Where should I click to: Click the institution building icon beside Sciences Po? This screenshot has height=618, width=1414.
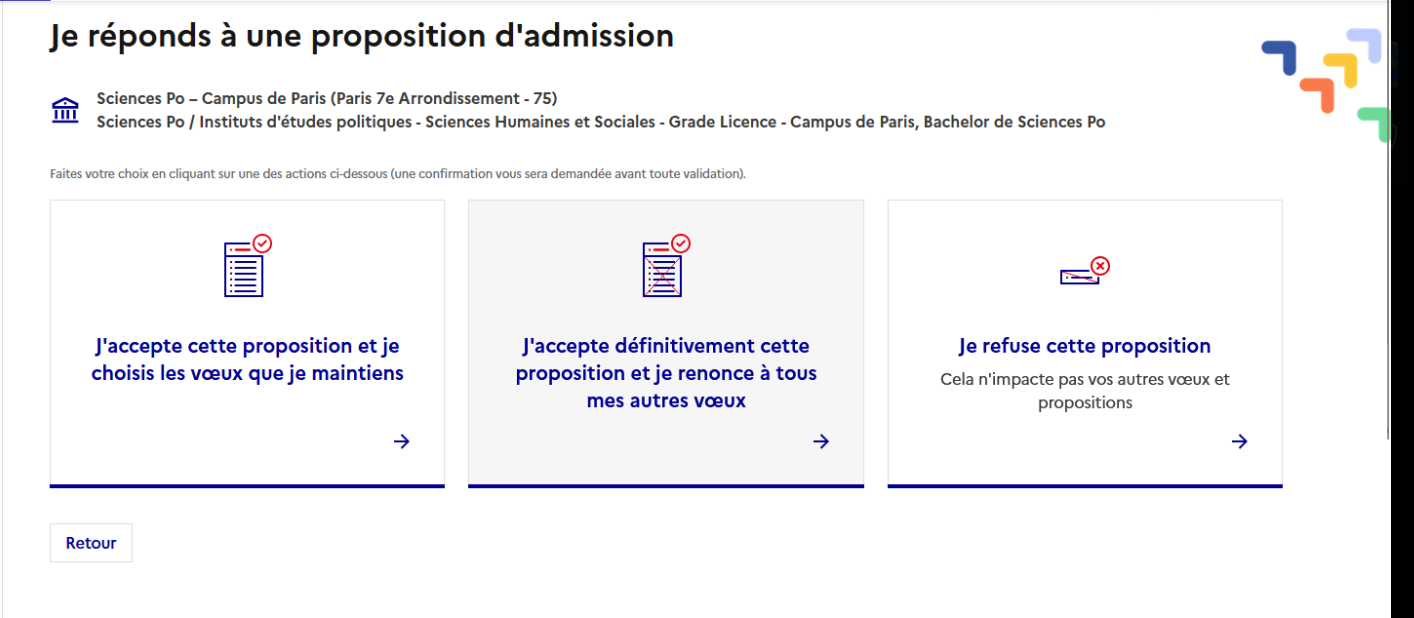pos(65,111)
